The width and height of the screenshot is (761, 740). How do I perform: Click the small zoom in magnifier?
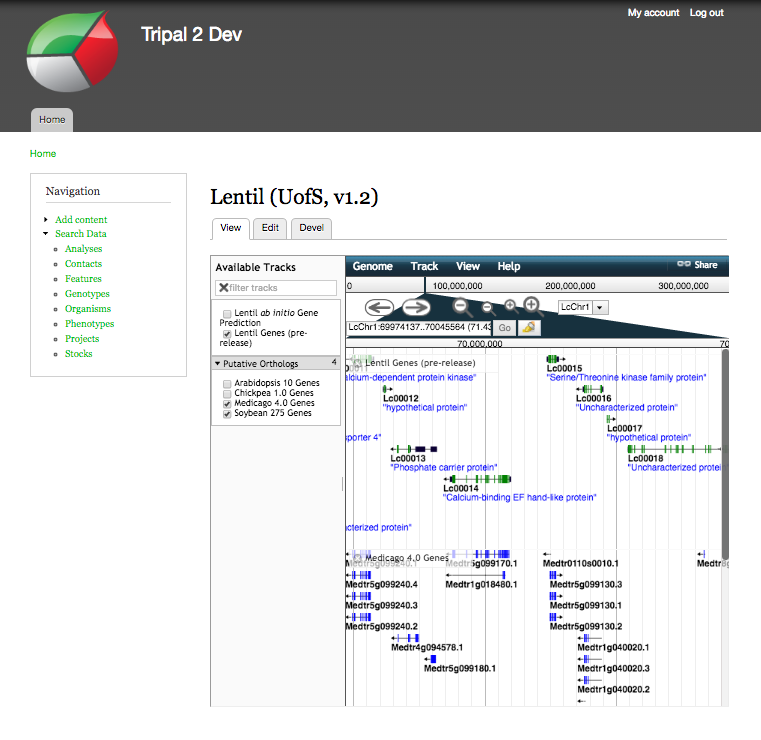(x=510, y=307)
